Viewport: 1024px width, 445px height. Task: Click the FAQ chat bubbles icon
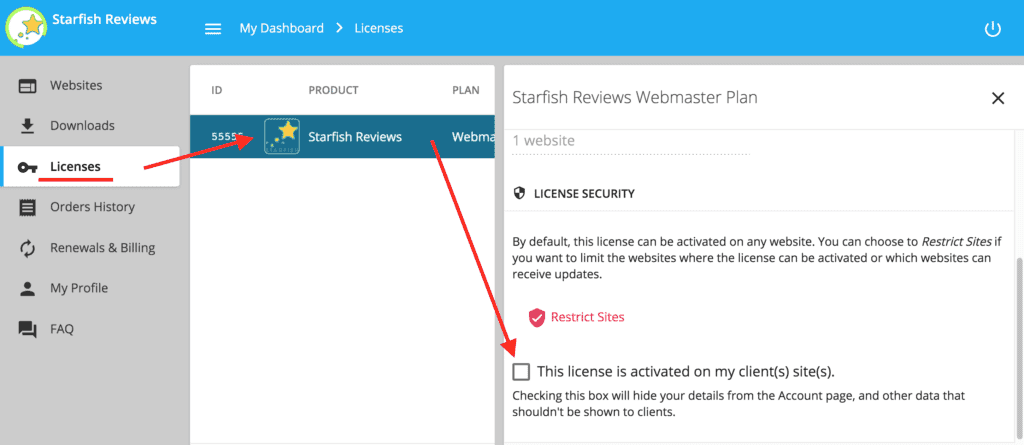(27, 329)
